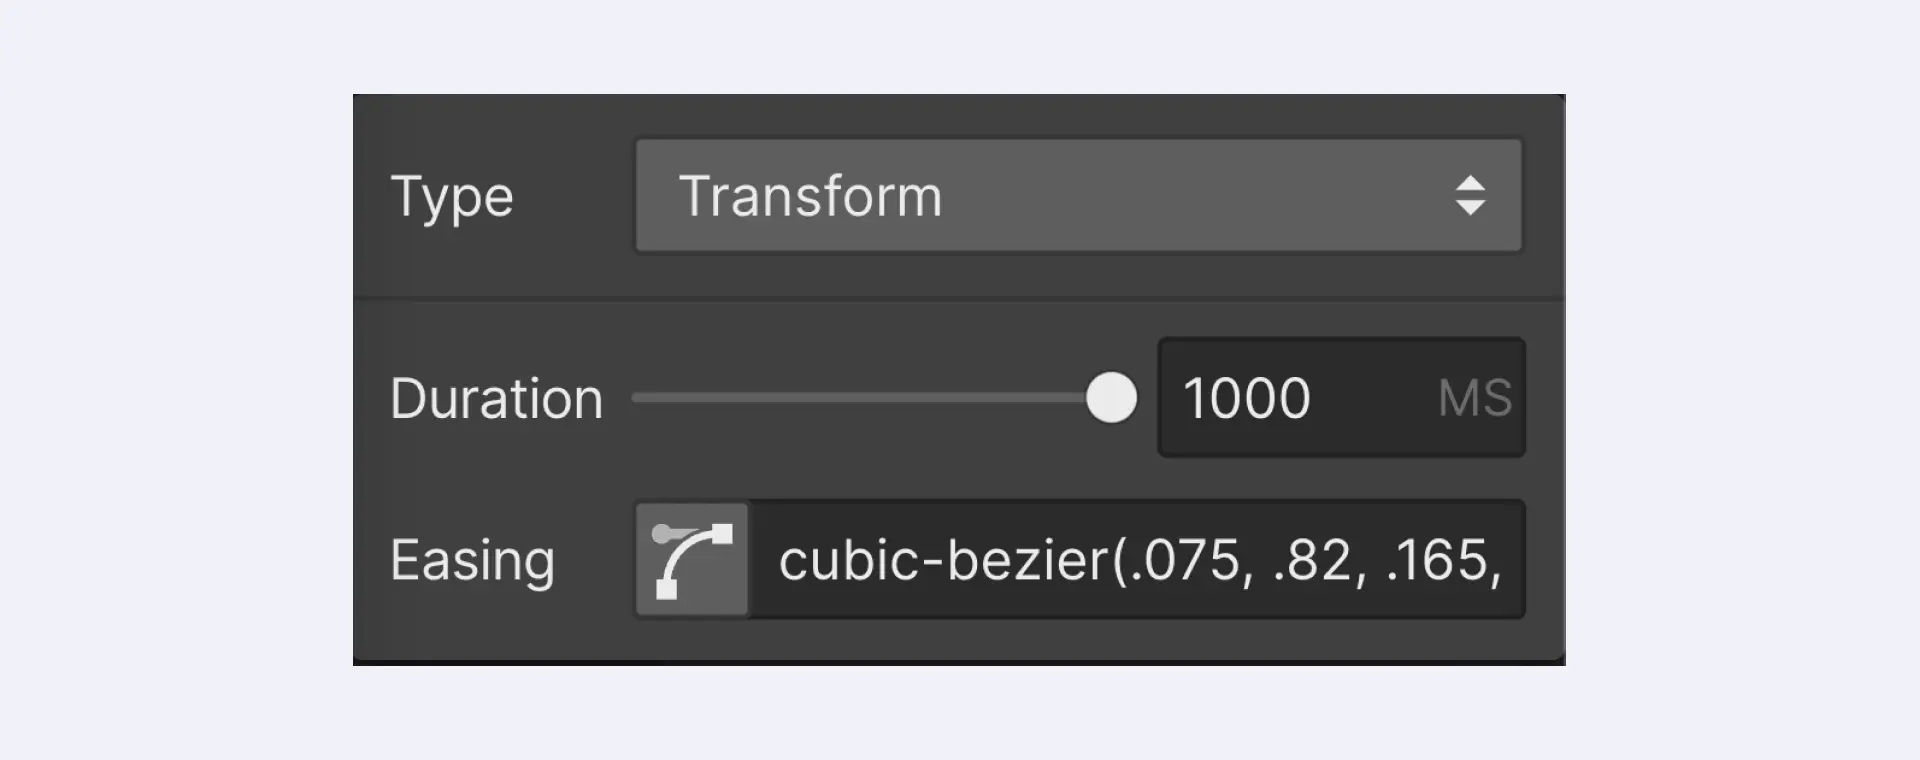
Task: Click the bezier curve button beside Easing
Action: coord(692,559)
